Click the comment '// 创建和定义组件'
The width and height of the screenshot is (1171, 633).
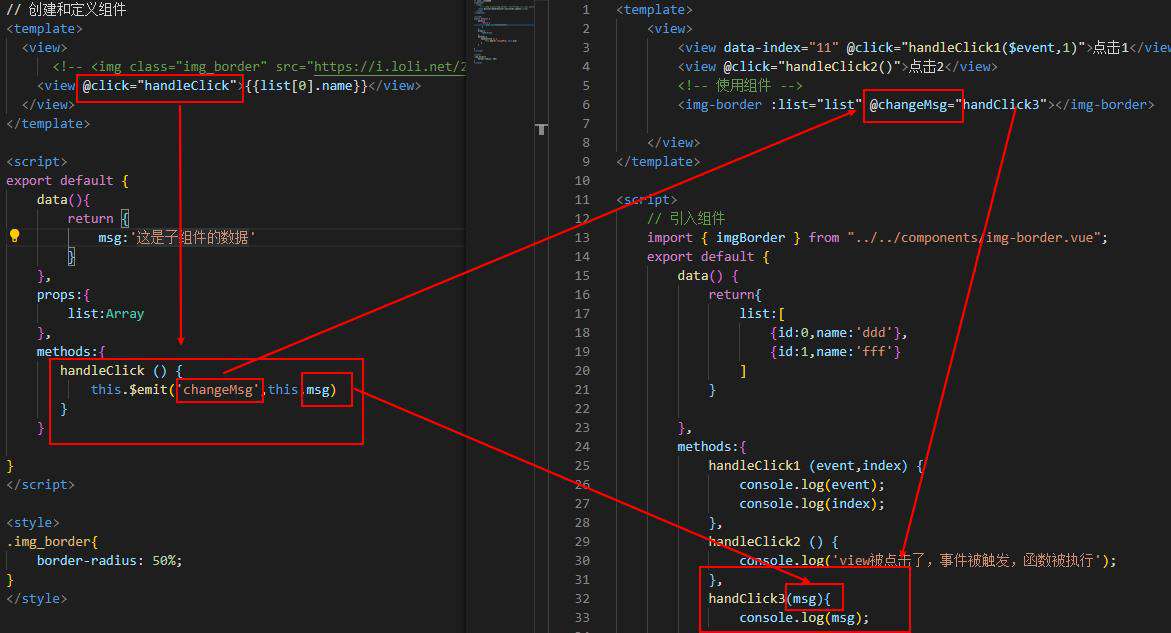pos(66,10)
